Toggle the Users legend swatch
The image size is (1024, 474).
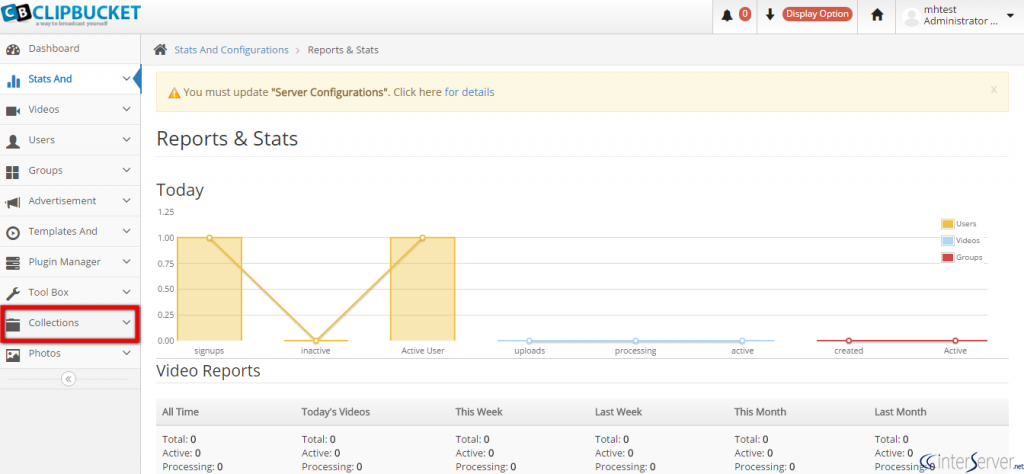[x=948, y=224]
